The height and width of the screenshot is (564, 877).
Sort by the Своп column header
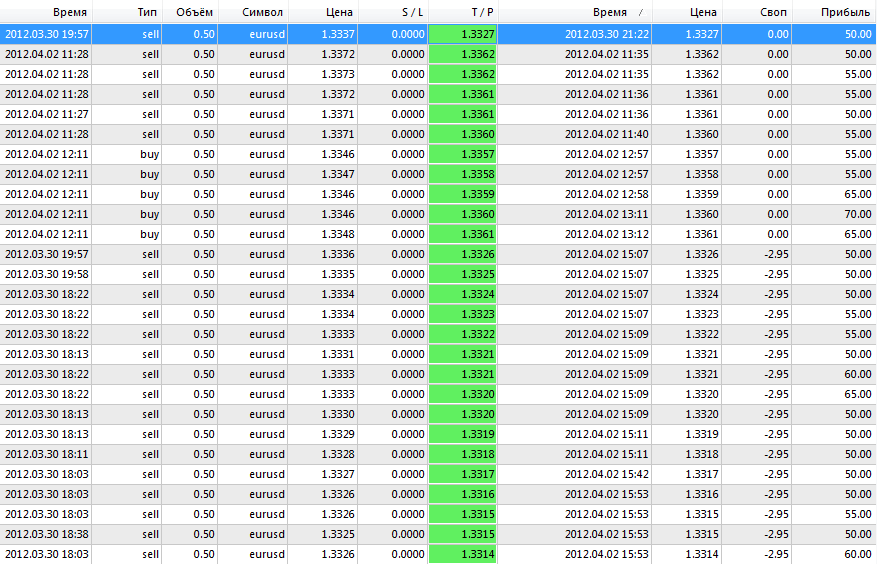(757, 12)
